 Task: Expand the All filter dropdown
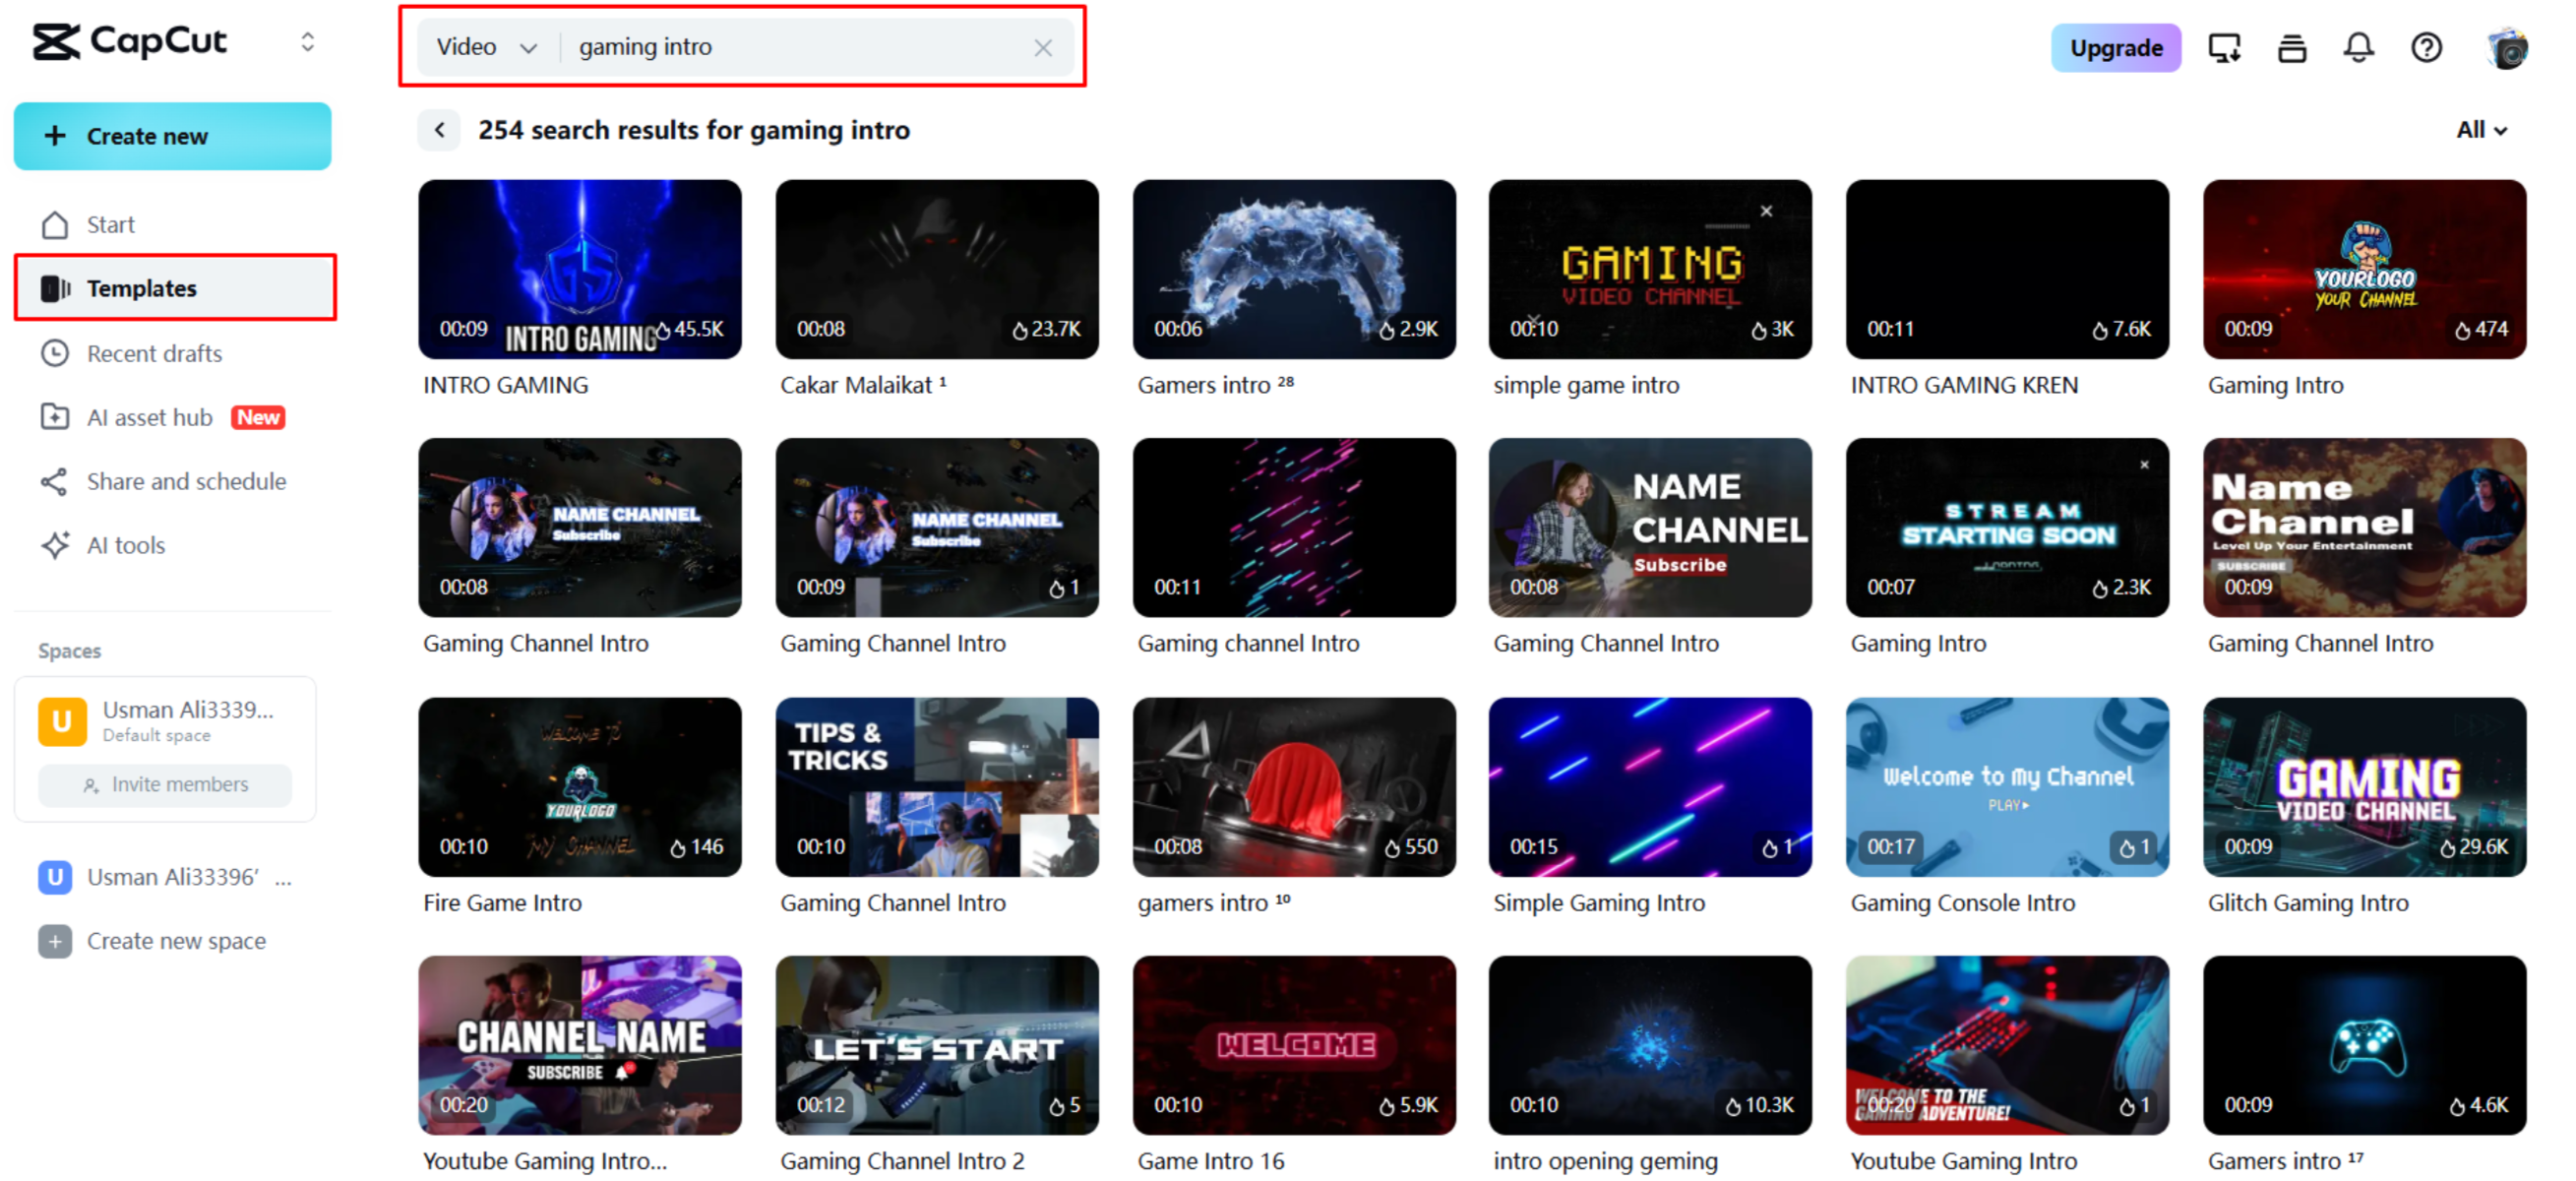click(2481, 130)
